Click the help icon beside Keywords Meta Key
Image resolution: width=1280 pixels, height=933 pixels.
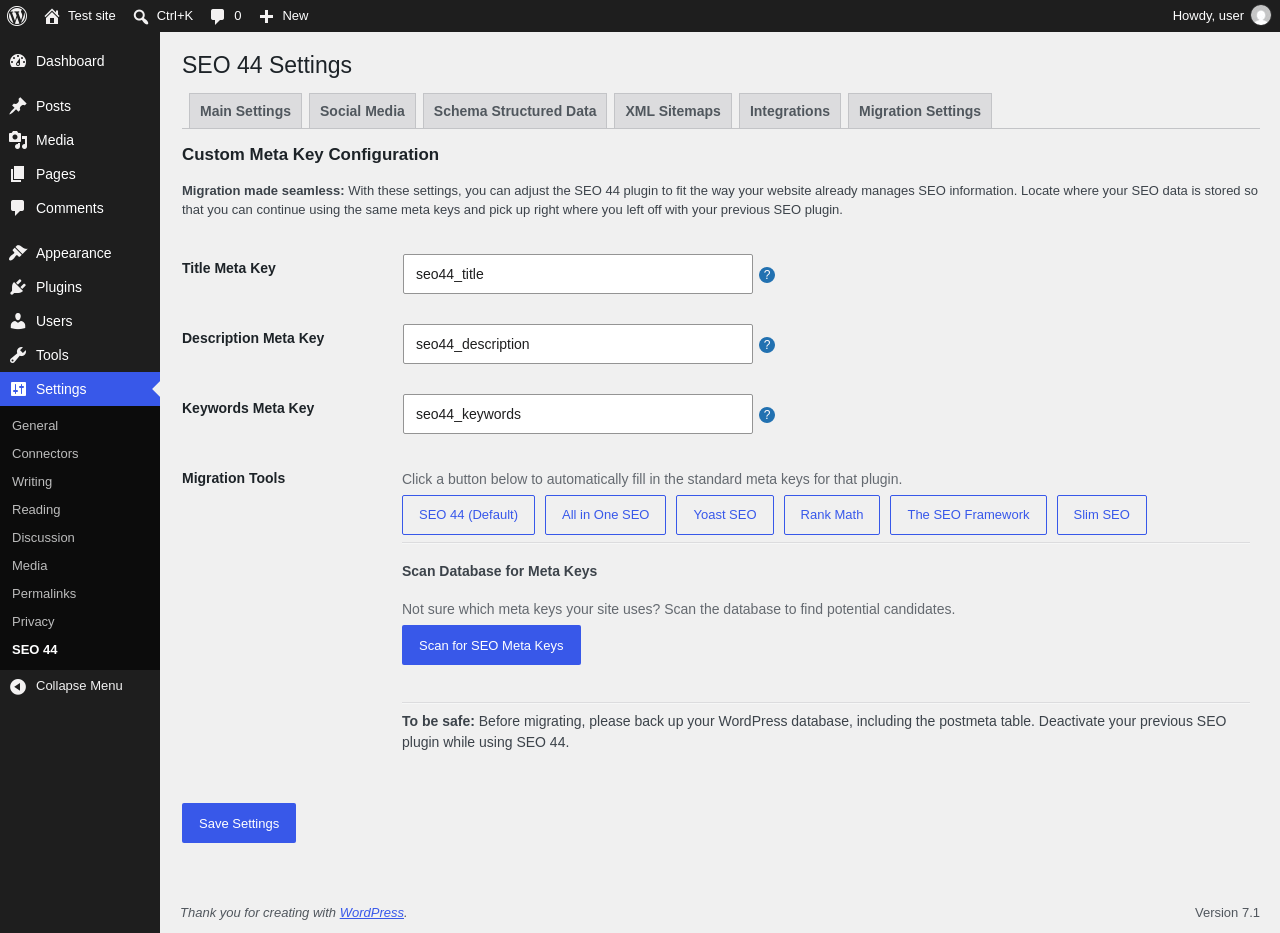tap(767, 415)
